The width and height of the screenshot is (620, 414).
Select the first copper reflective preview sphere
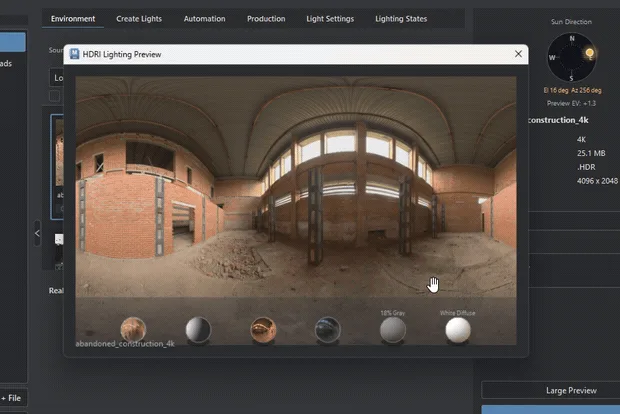[x=133, y=329]
